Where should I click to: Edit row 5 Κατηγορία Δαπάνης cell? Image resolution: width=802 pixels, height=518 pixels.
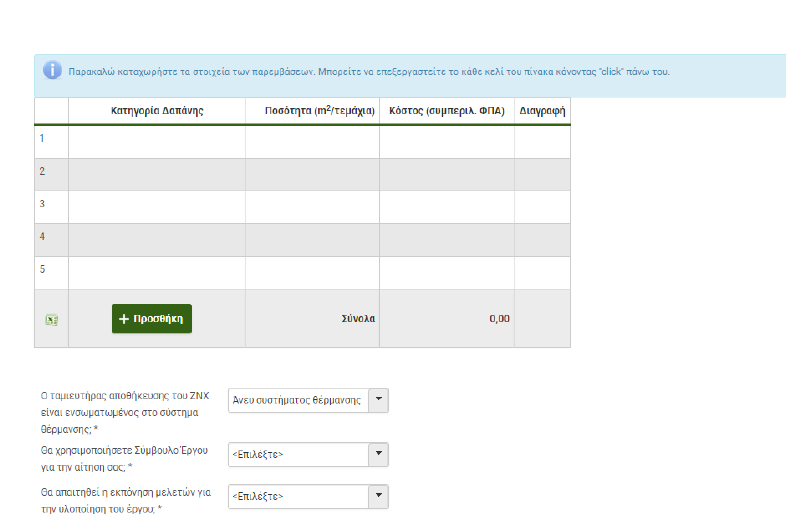click(x=156, y=273)
